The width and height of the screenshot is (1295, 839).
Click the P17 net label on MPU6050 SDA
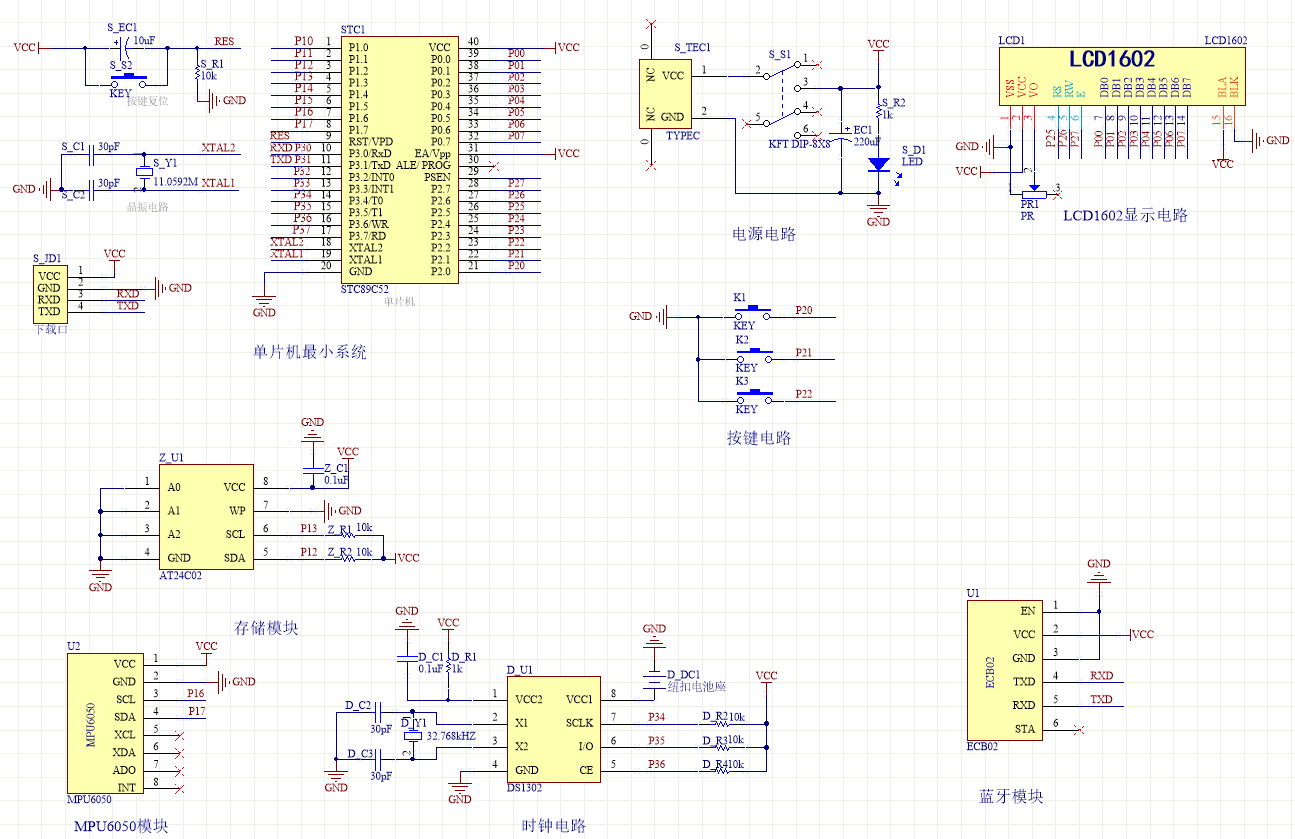[196, 711]
